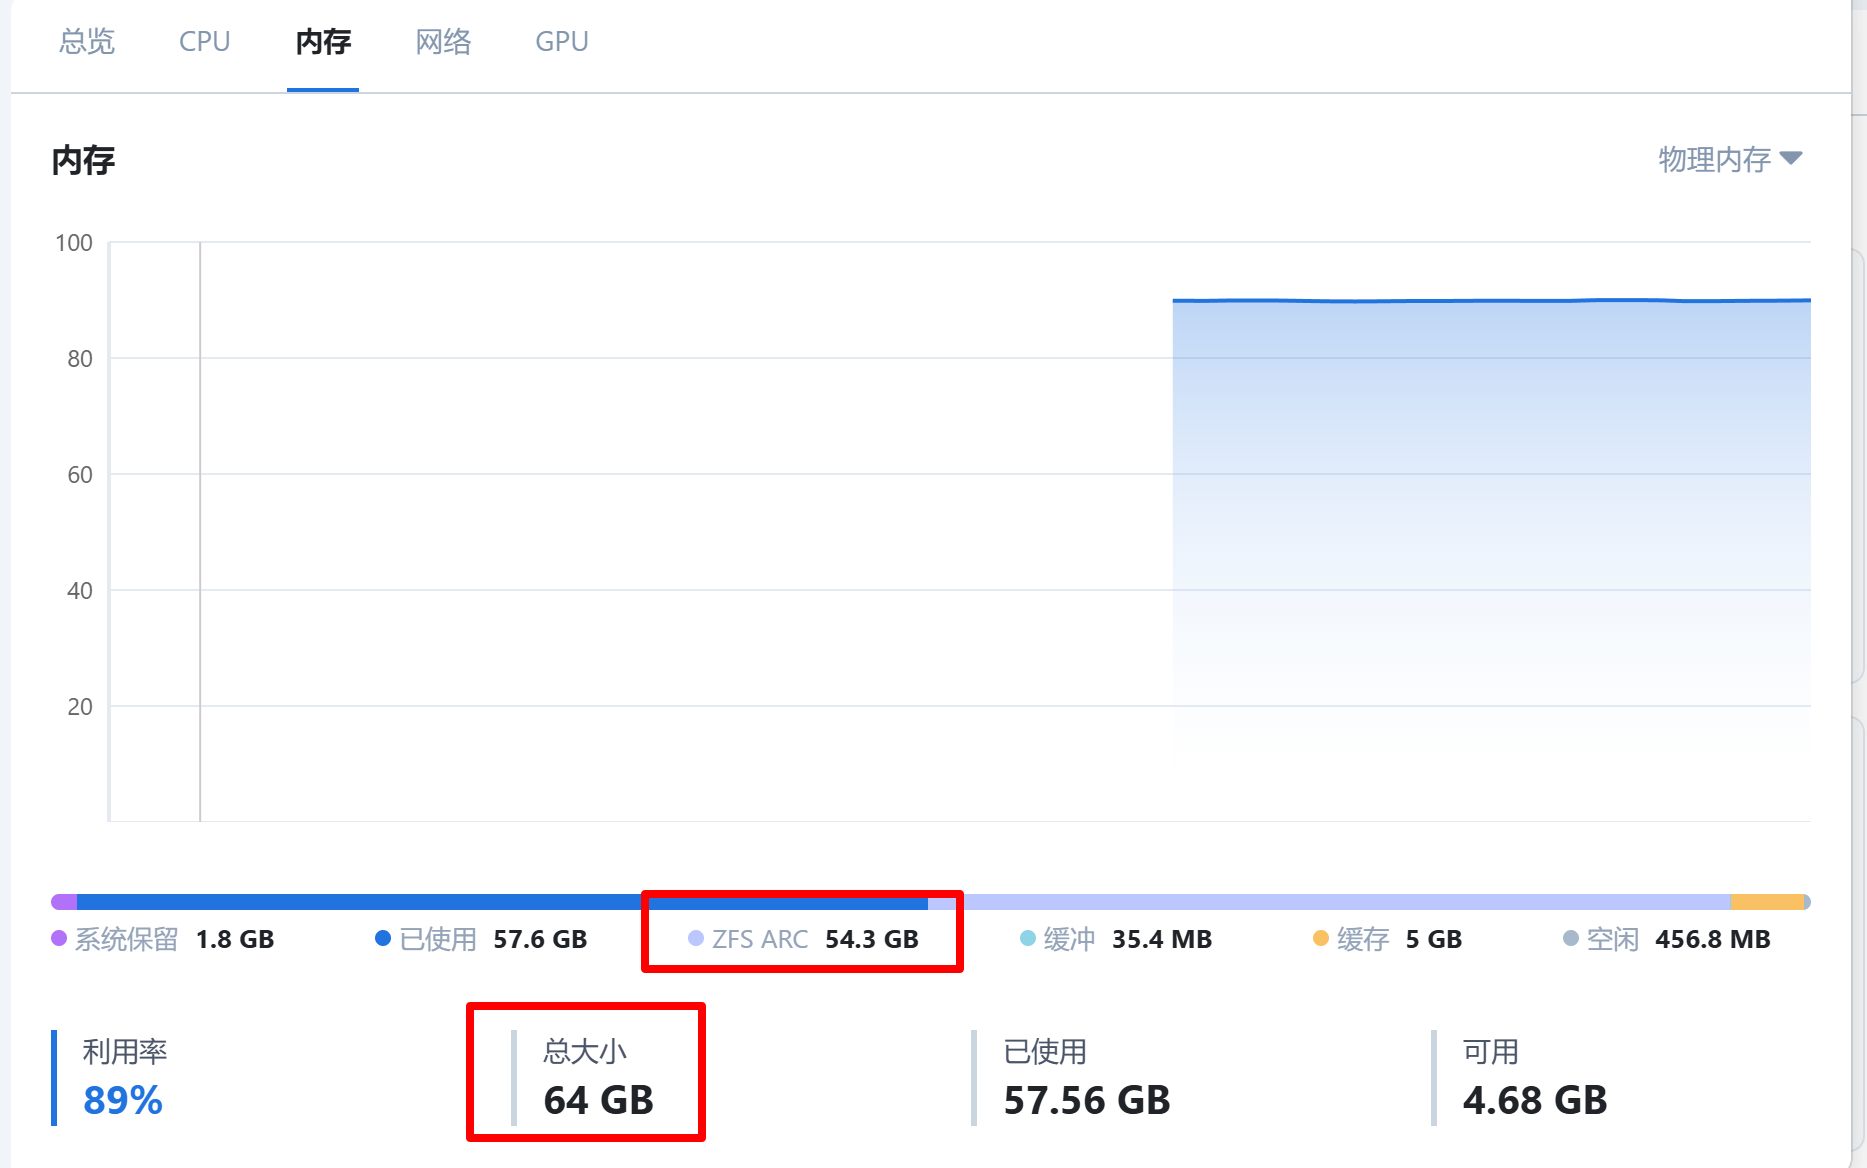Switch to the 总览 tab
This screenshot has height=1168, width=1867.
[87, 42]
